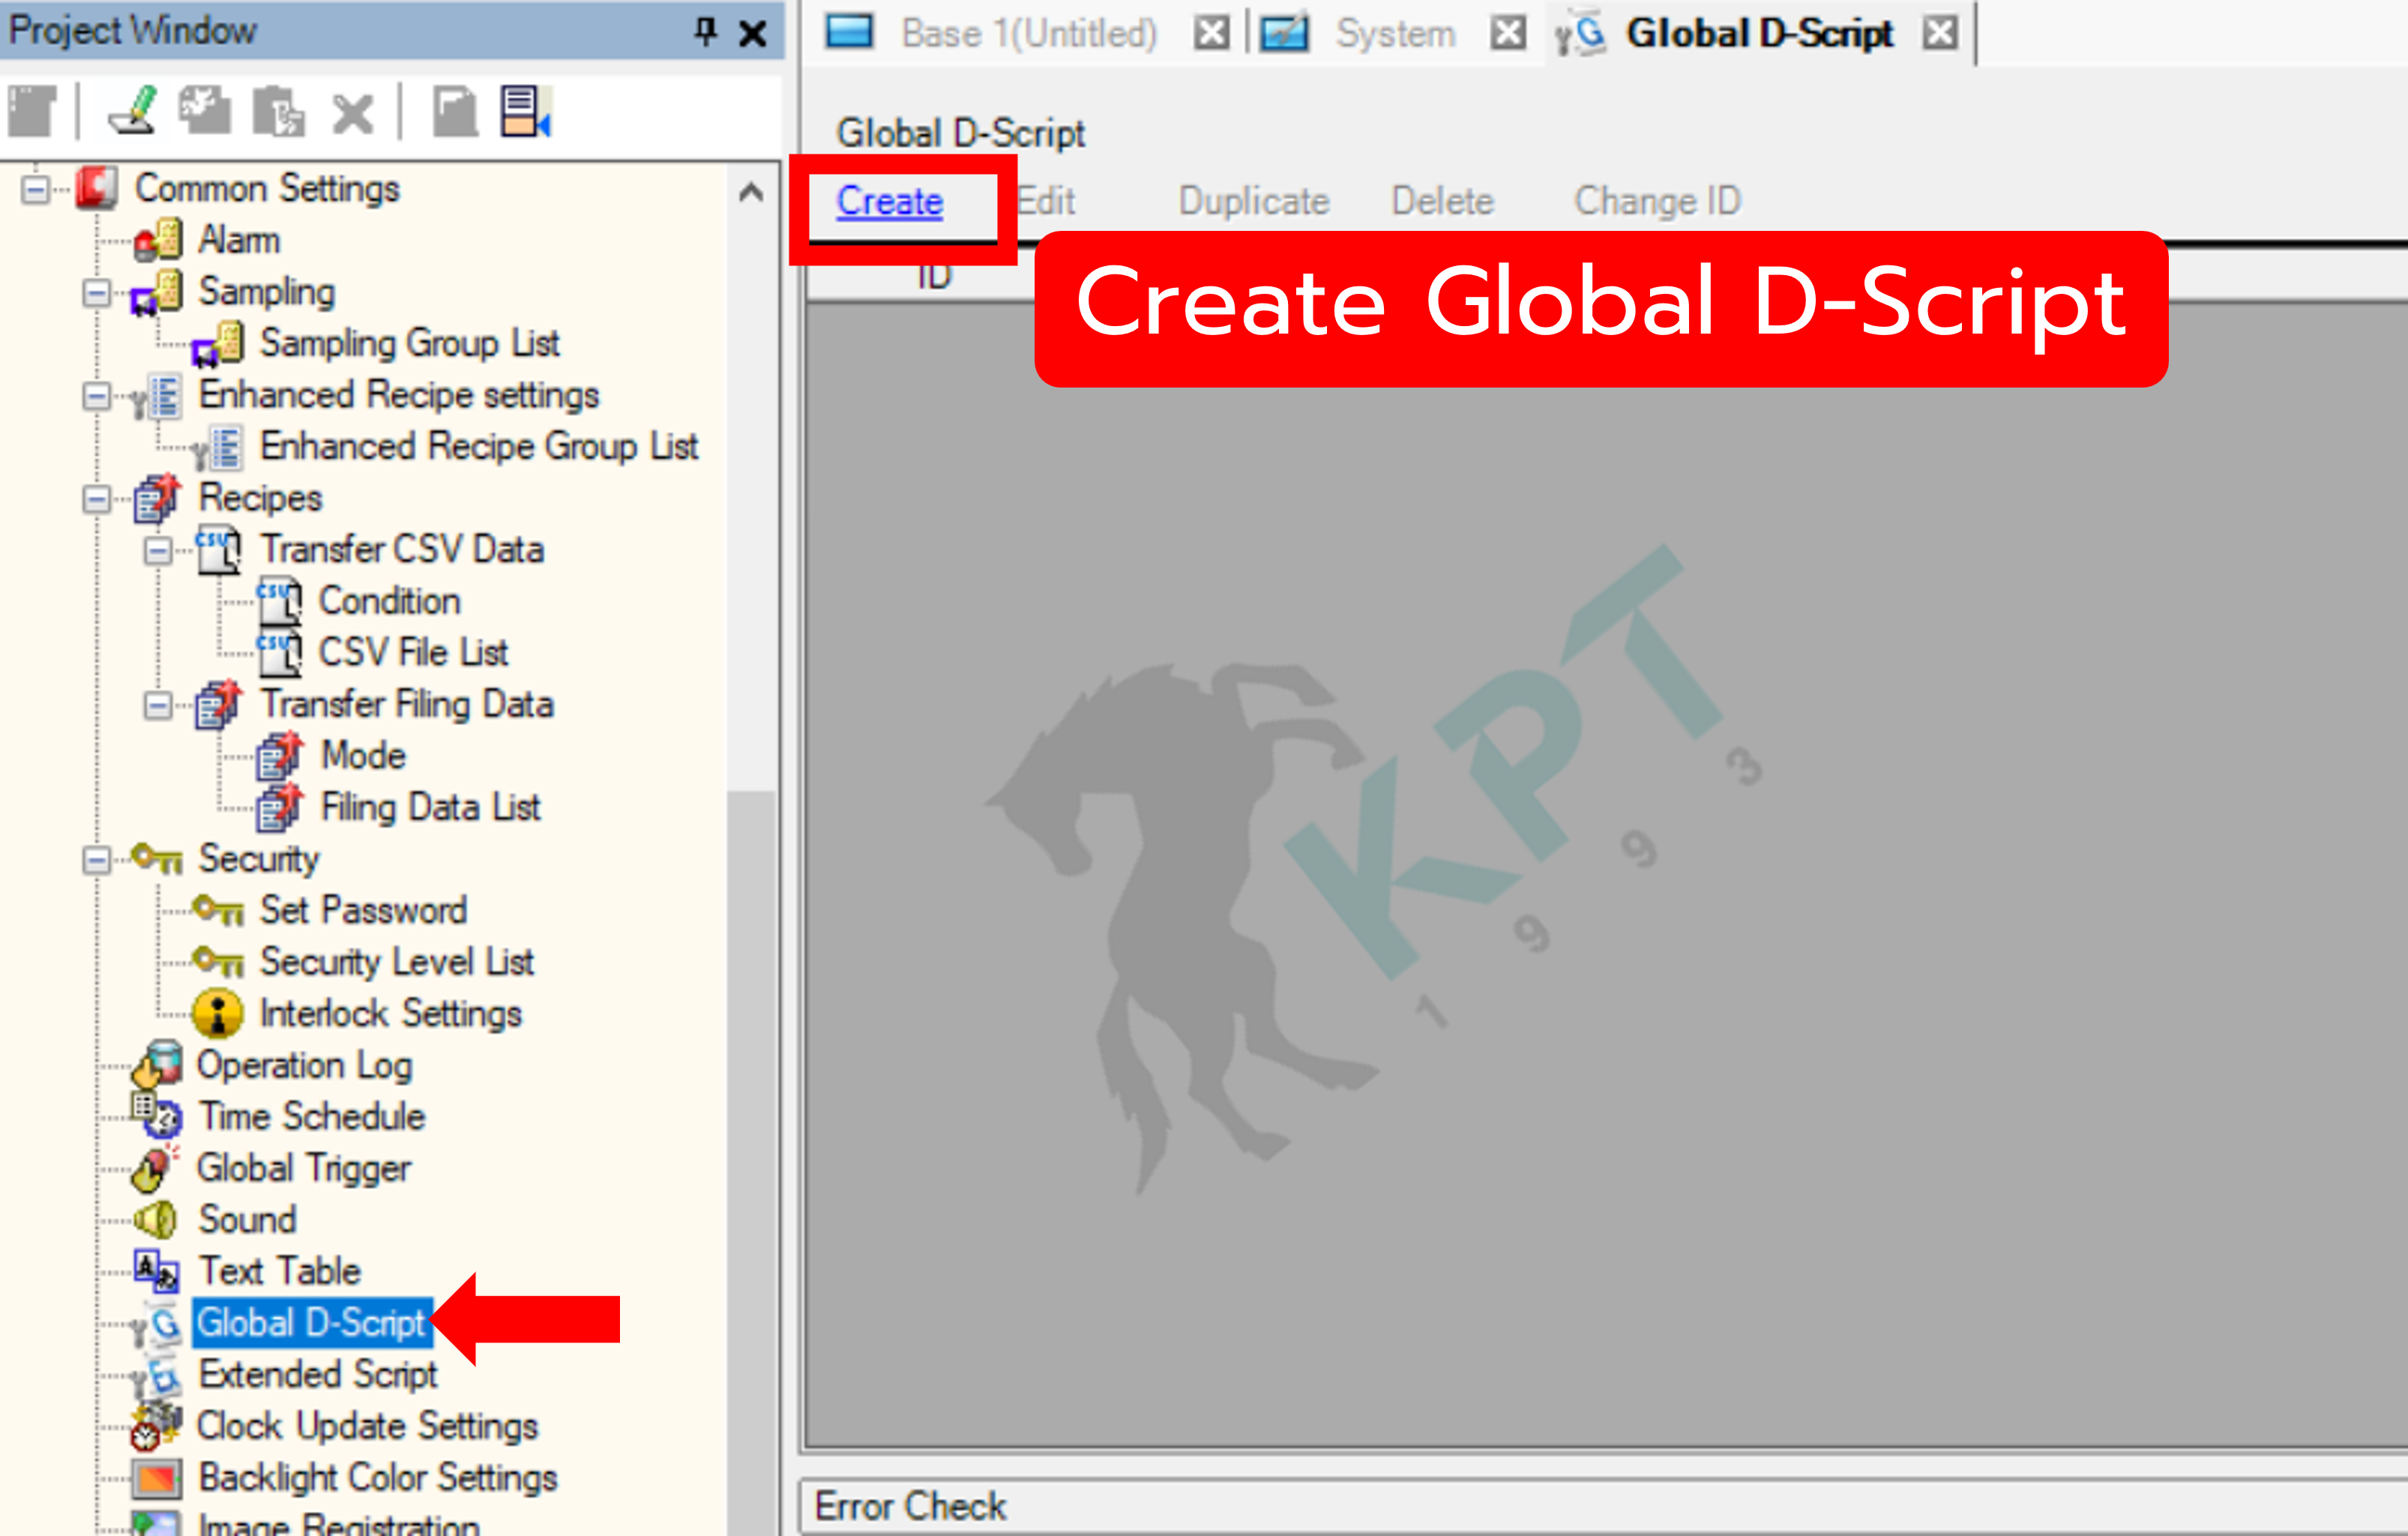Click the CSV File List icon
Screen dimensions: 2408x1536
(x=279, y=653)
